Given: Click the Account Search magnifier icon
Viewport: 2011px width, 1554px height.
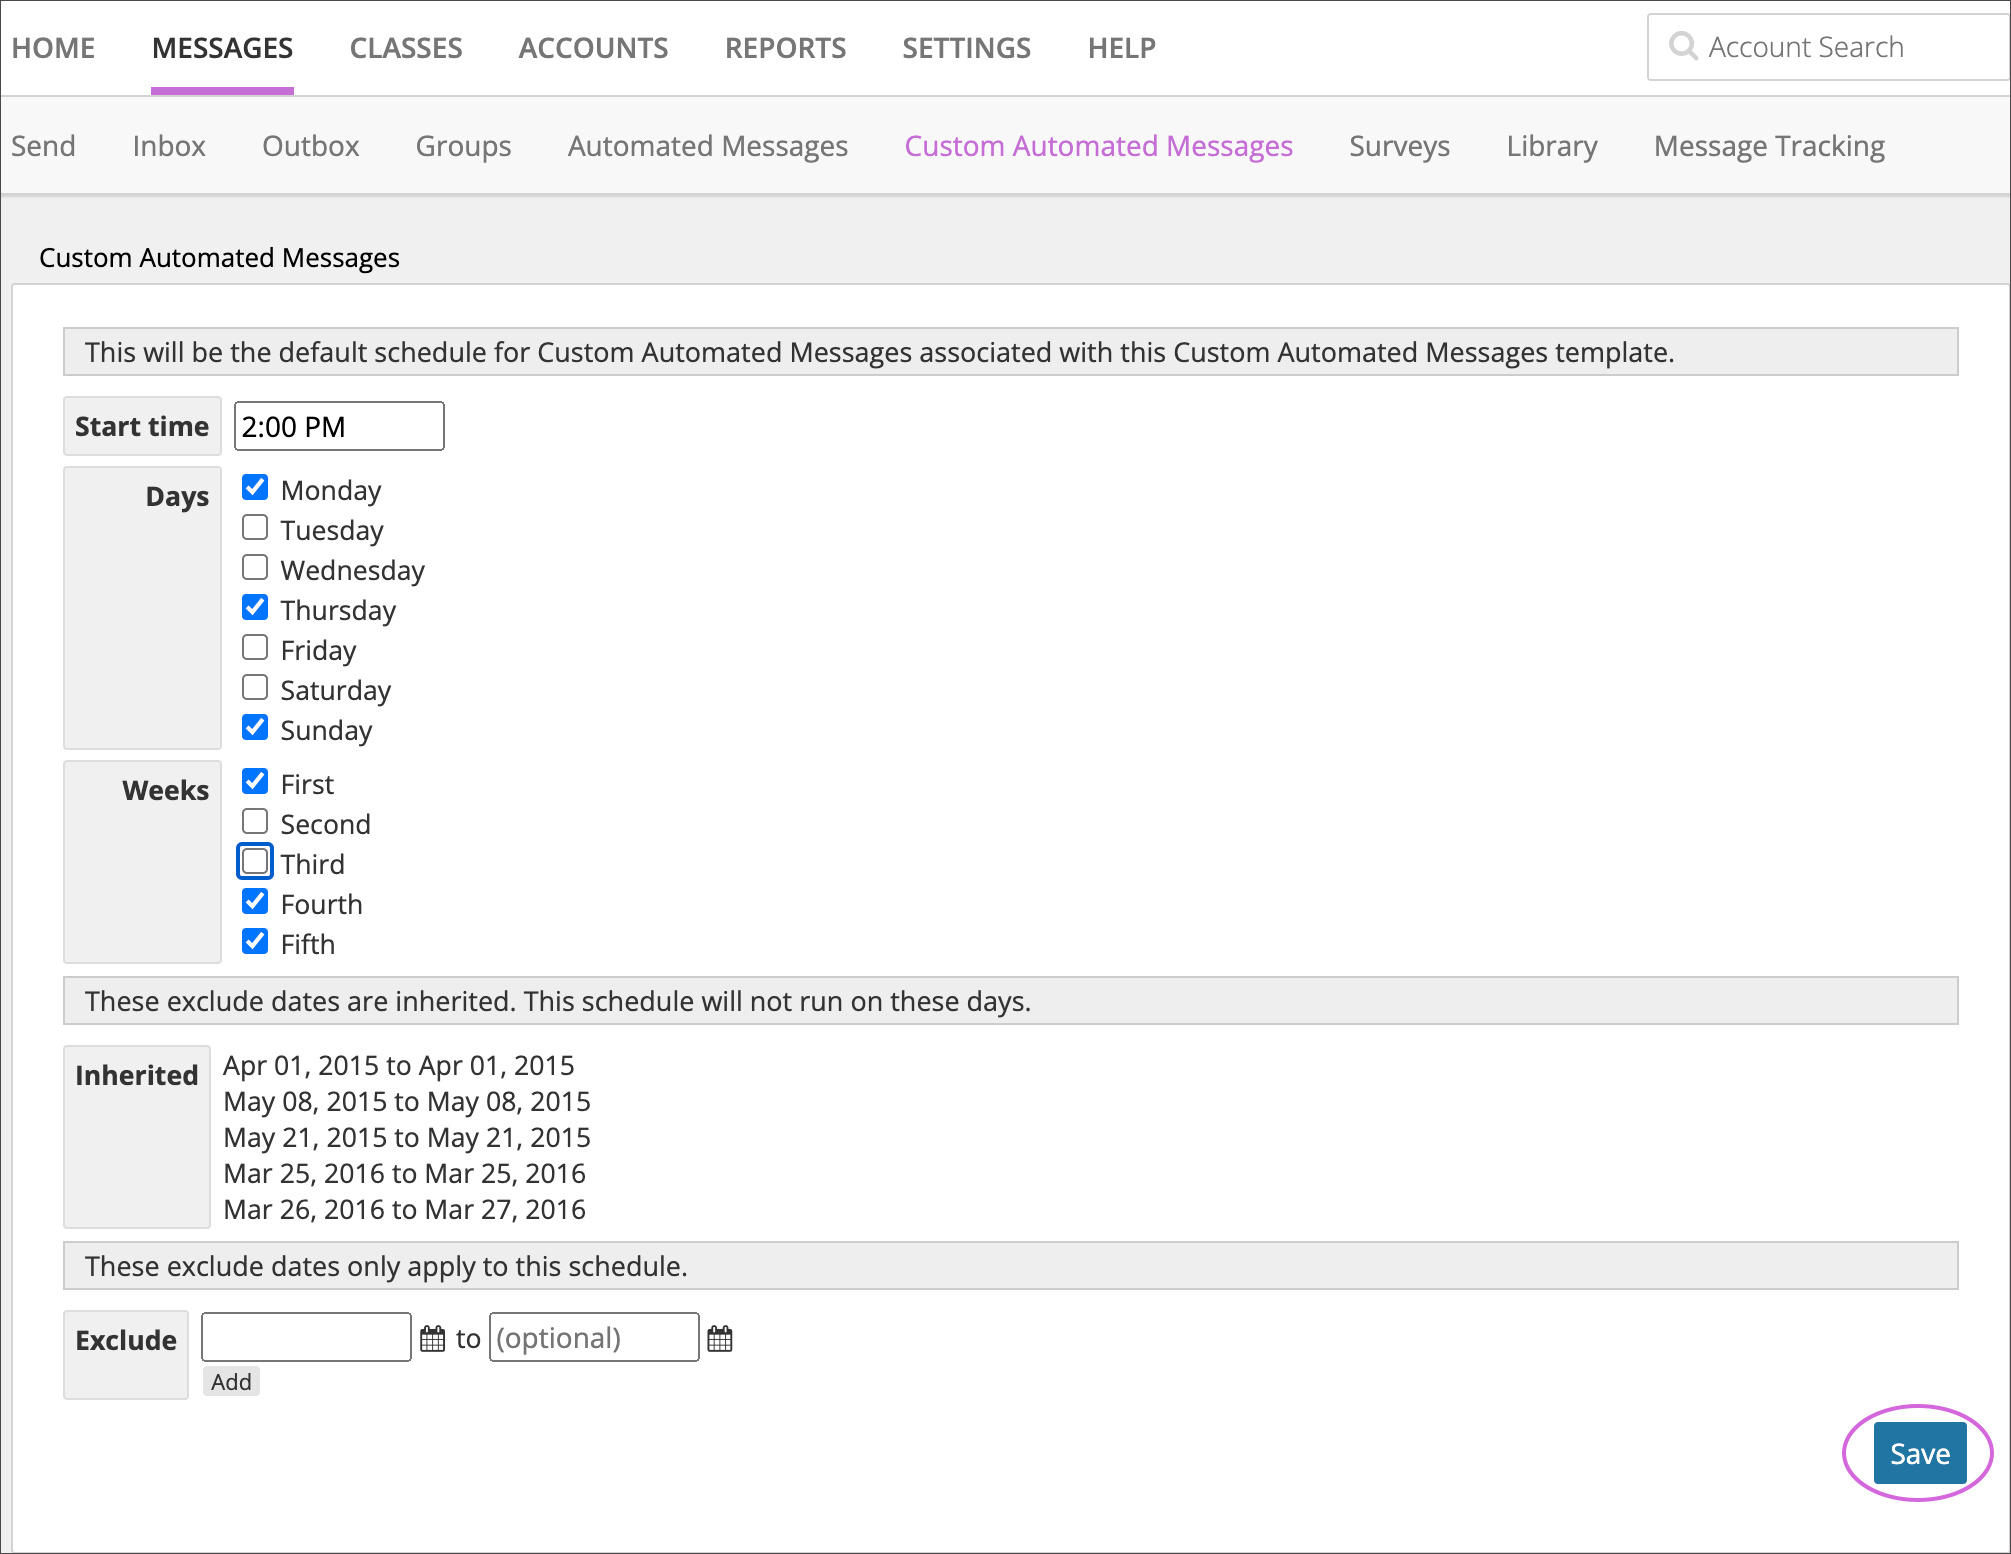Looking at the screenshot, I should coord(1683,46).
